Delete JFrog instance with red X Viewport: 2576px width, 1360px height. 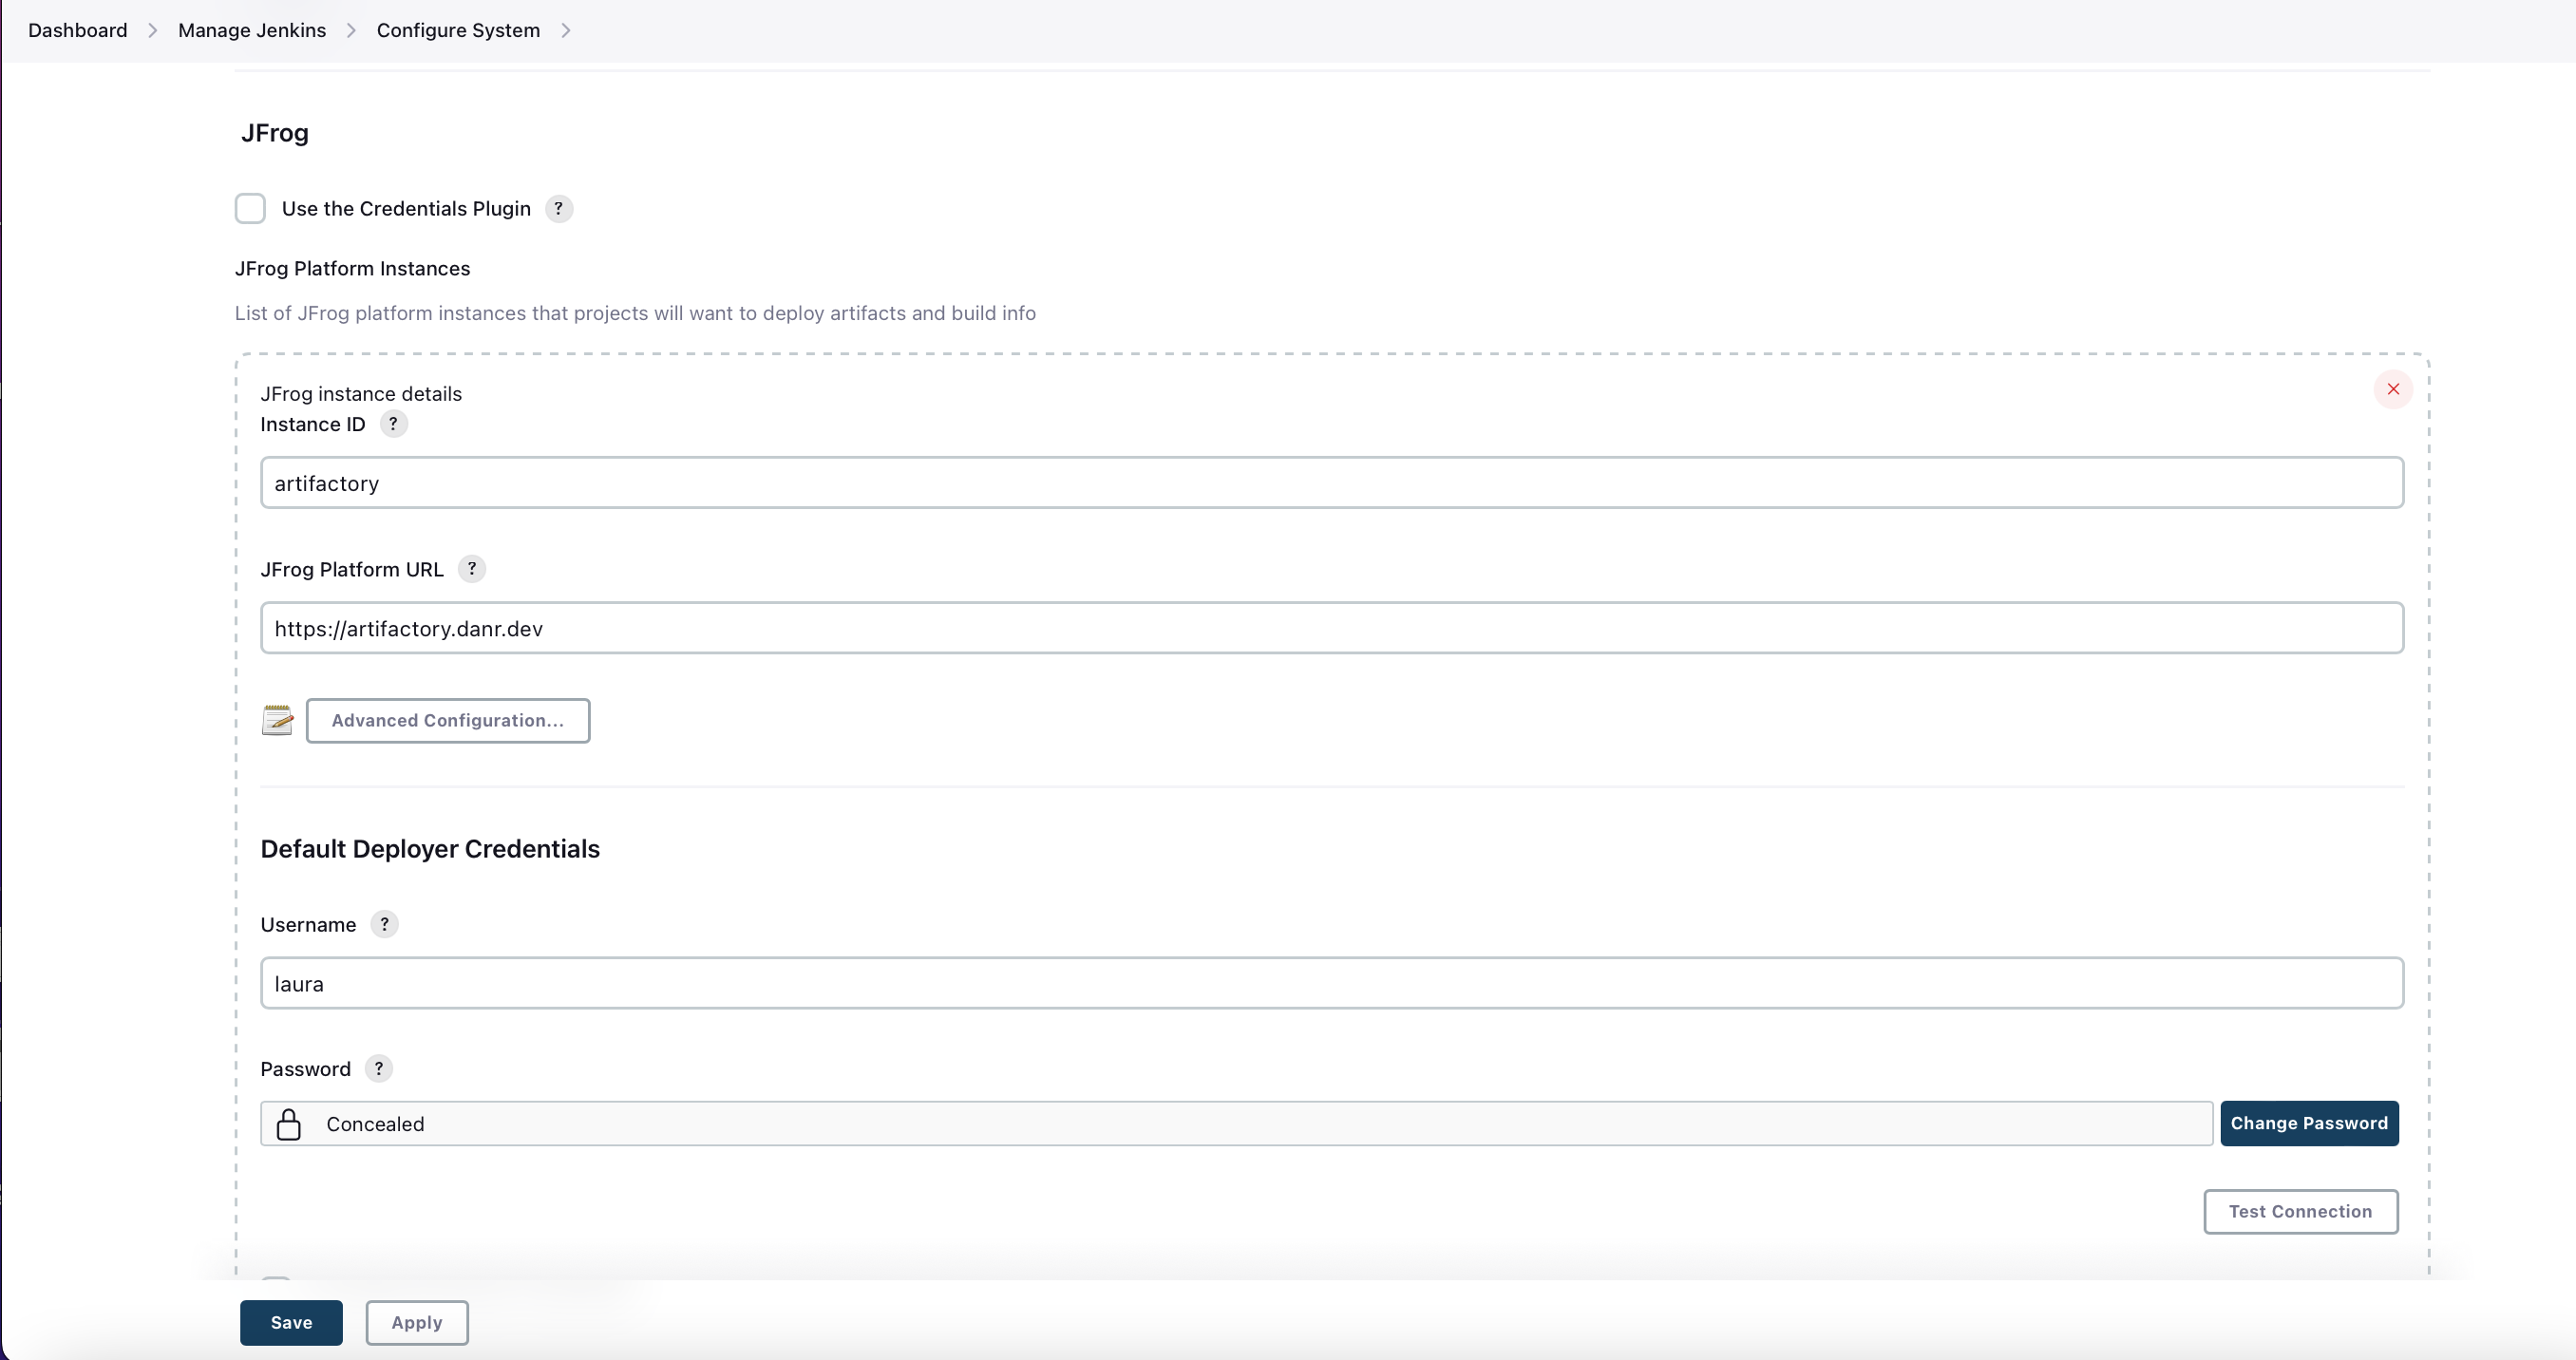point(2393,389)
